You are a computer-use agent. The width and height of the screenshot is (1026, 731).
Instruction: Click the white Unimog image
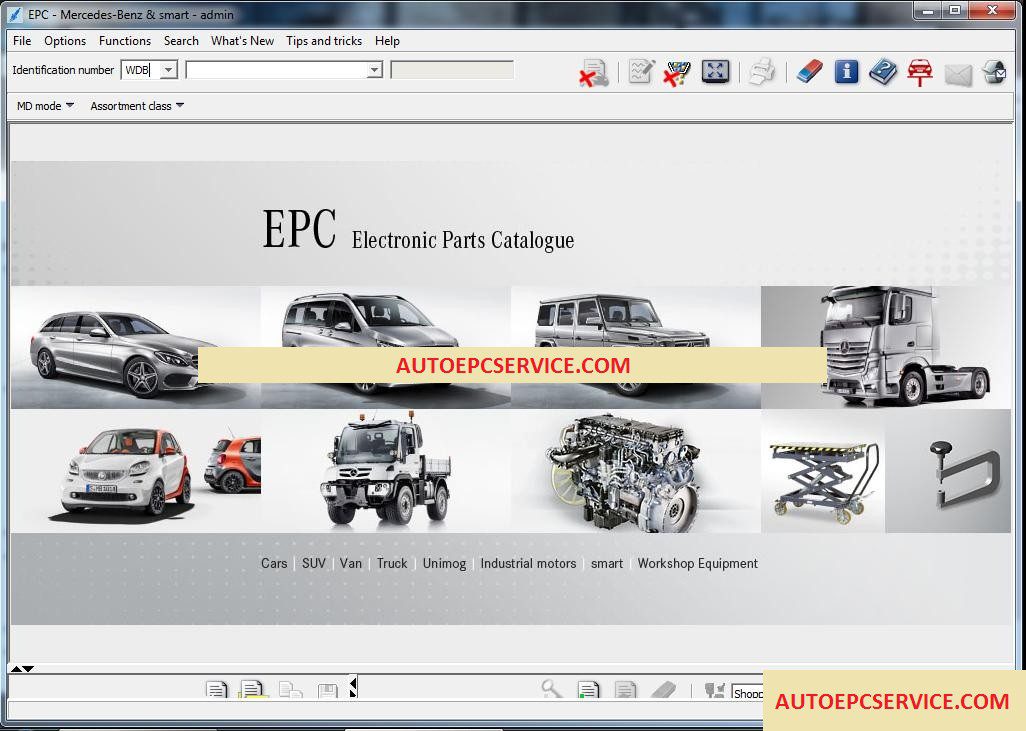(386, 471)
